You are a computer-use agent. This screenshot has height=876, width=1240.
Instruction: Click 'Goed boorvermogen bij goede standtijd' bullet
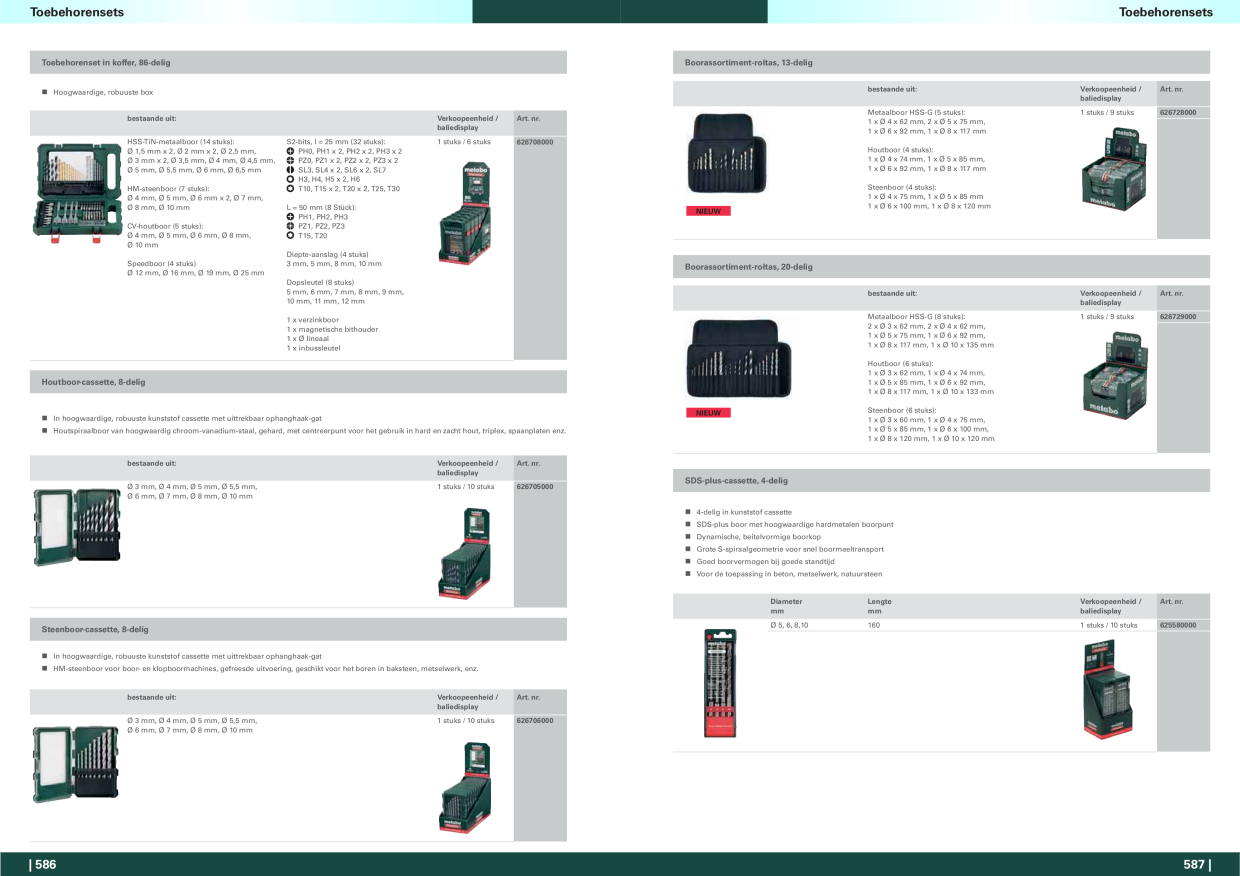pyautogui.click(x=764, y=561)
